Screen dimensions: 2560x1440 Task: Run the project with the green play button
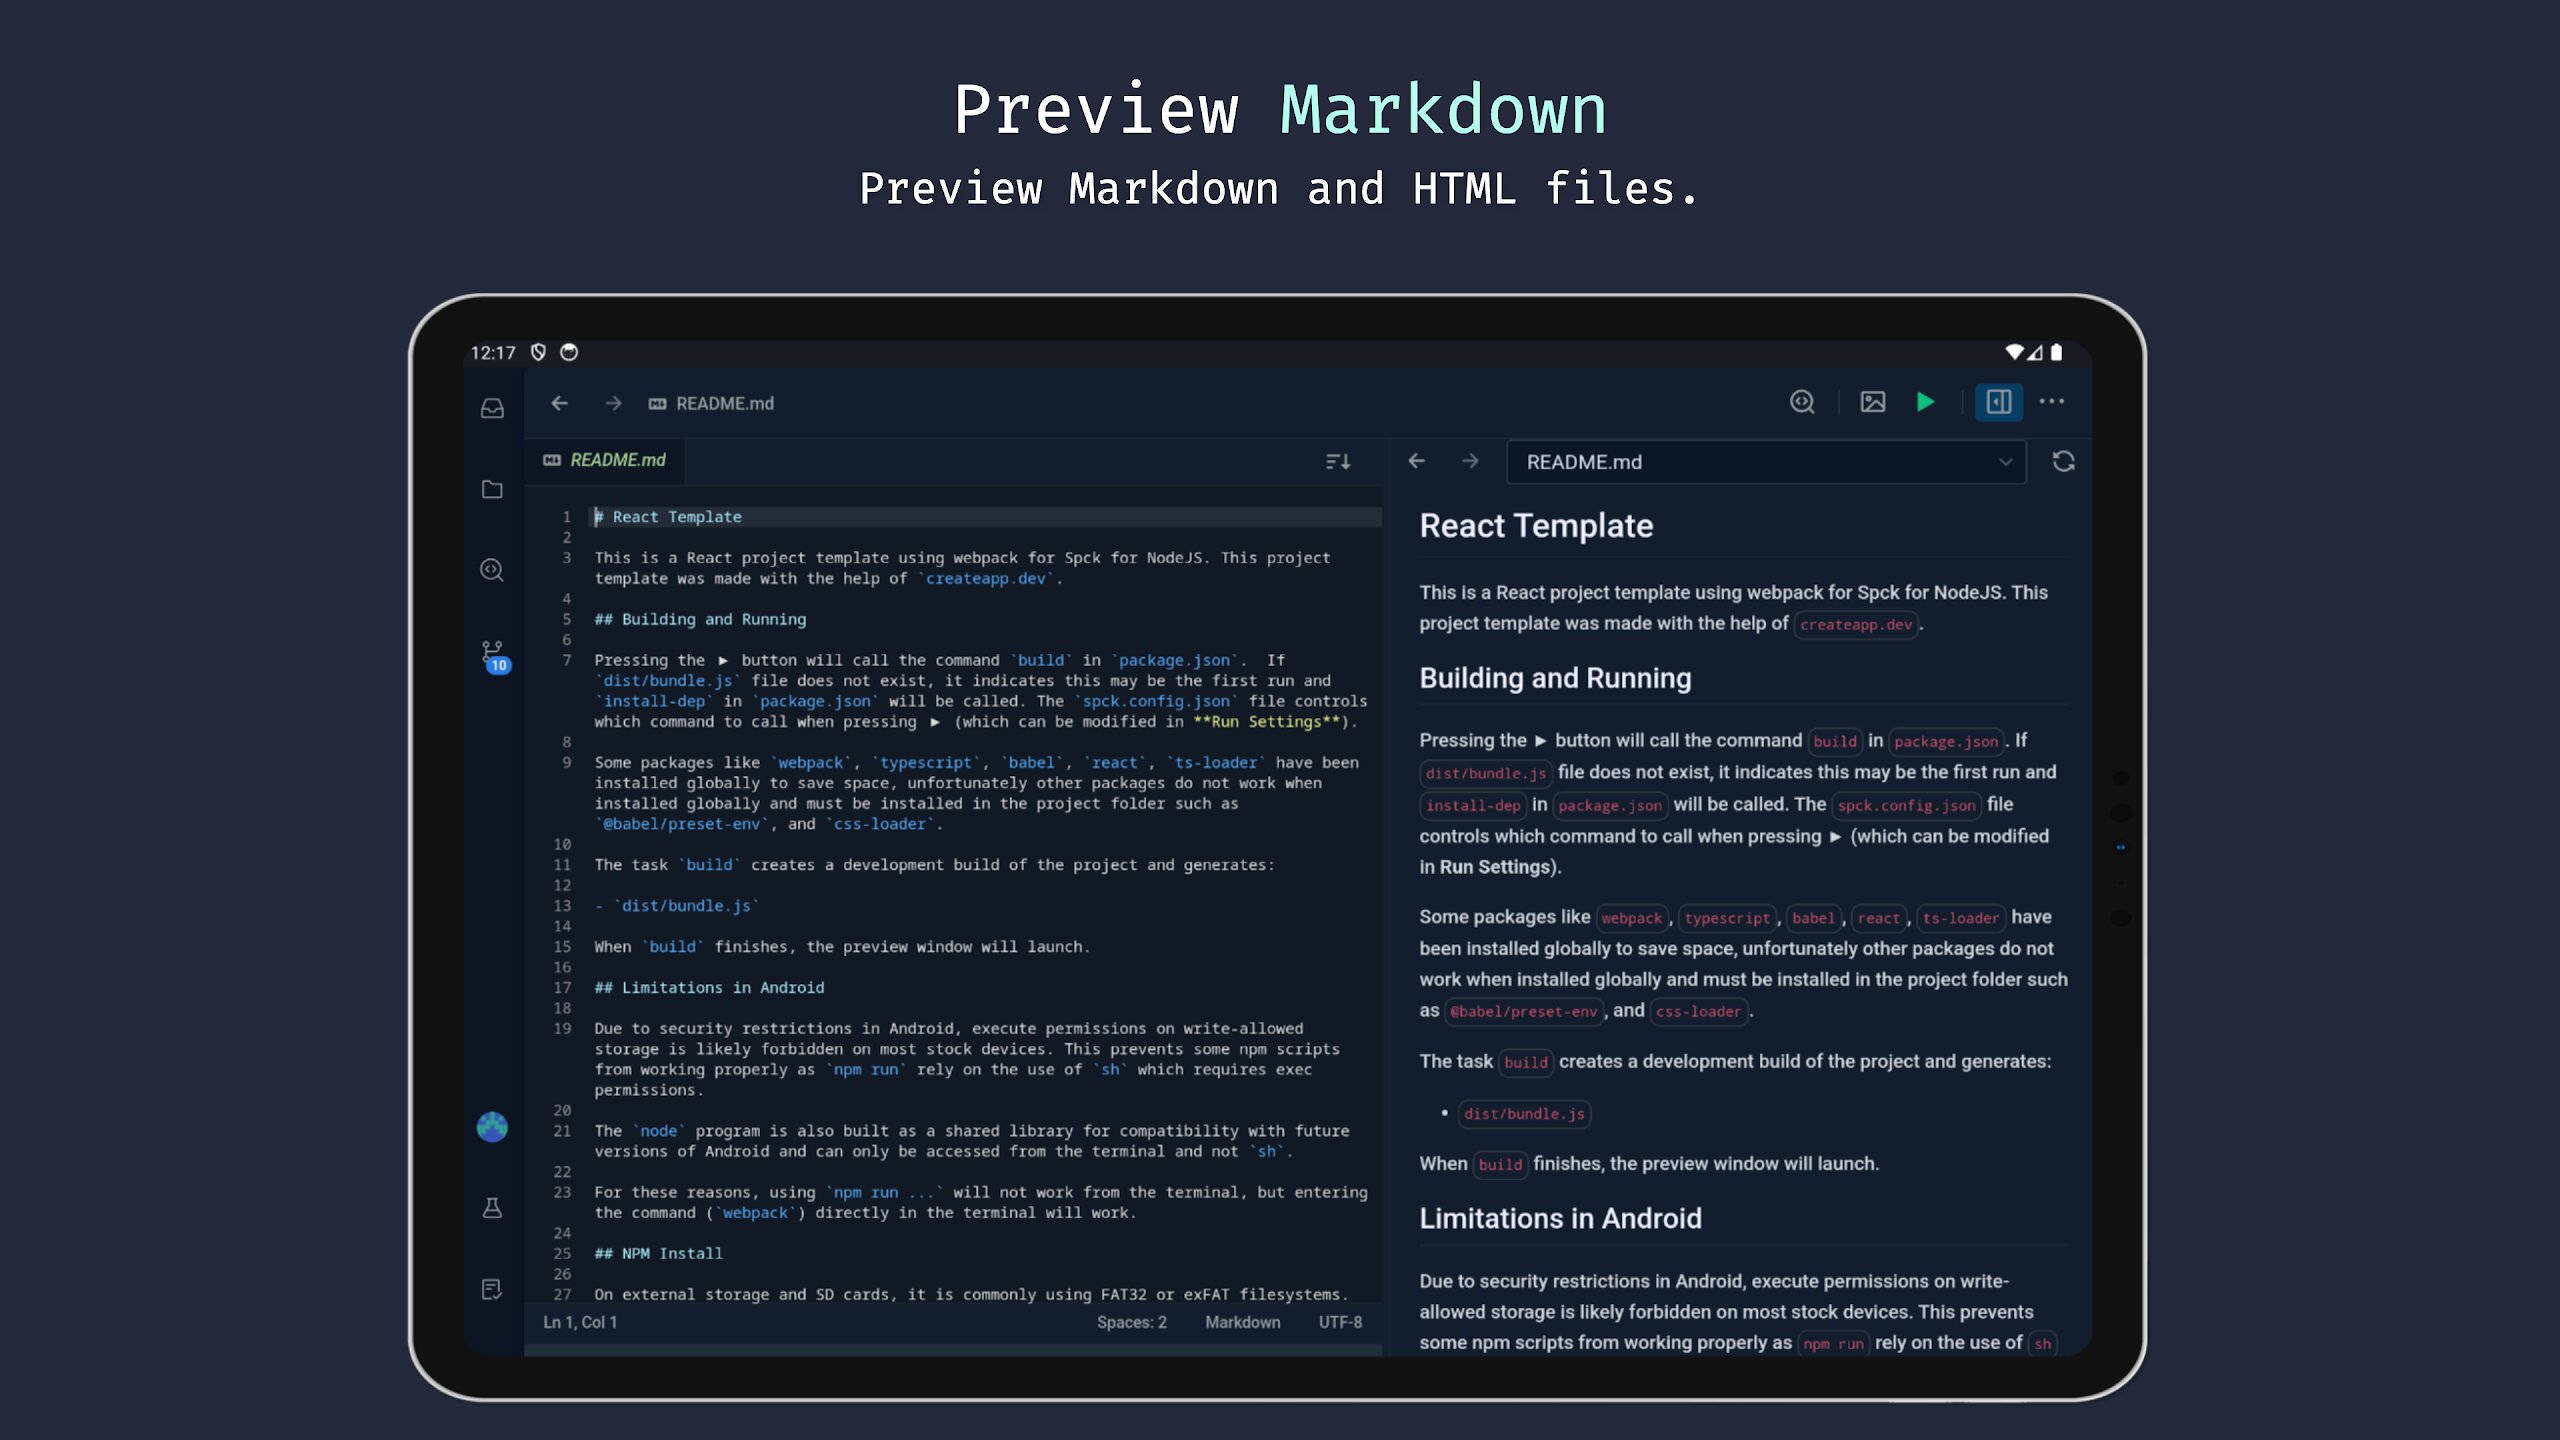pos(1925,402)
